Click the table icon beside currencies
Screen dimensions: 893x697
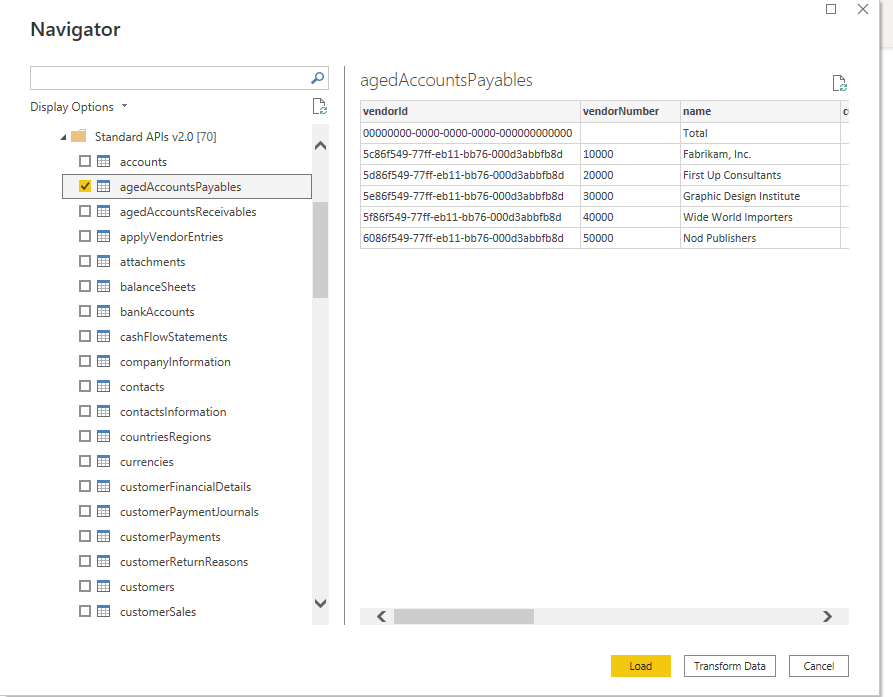click(x=104, y=461)
